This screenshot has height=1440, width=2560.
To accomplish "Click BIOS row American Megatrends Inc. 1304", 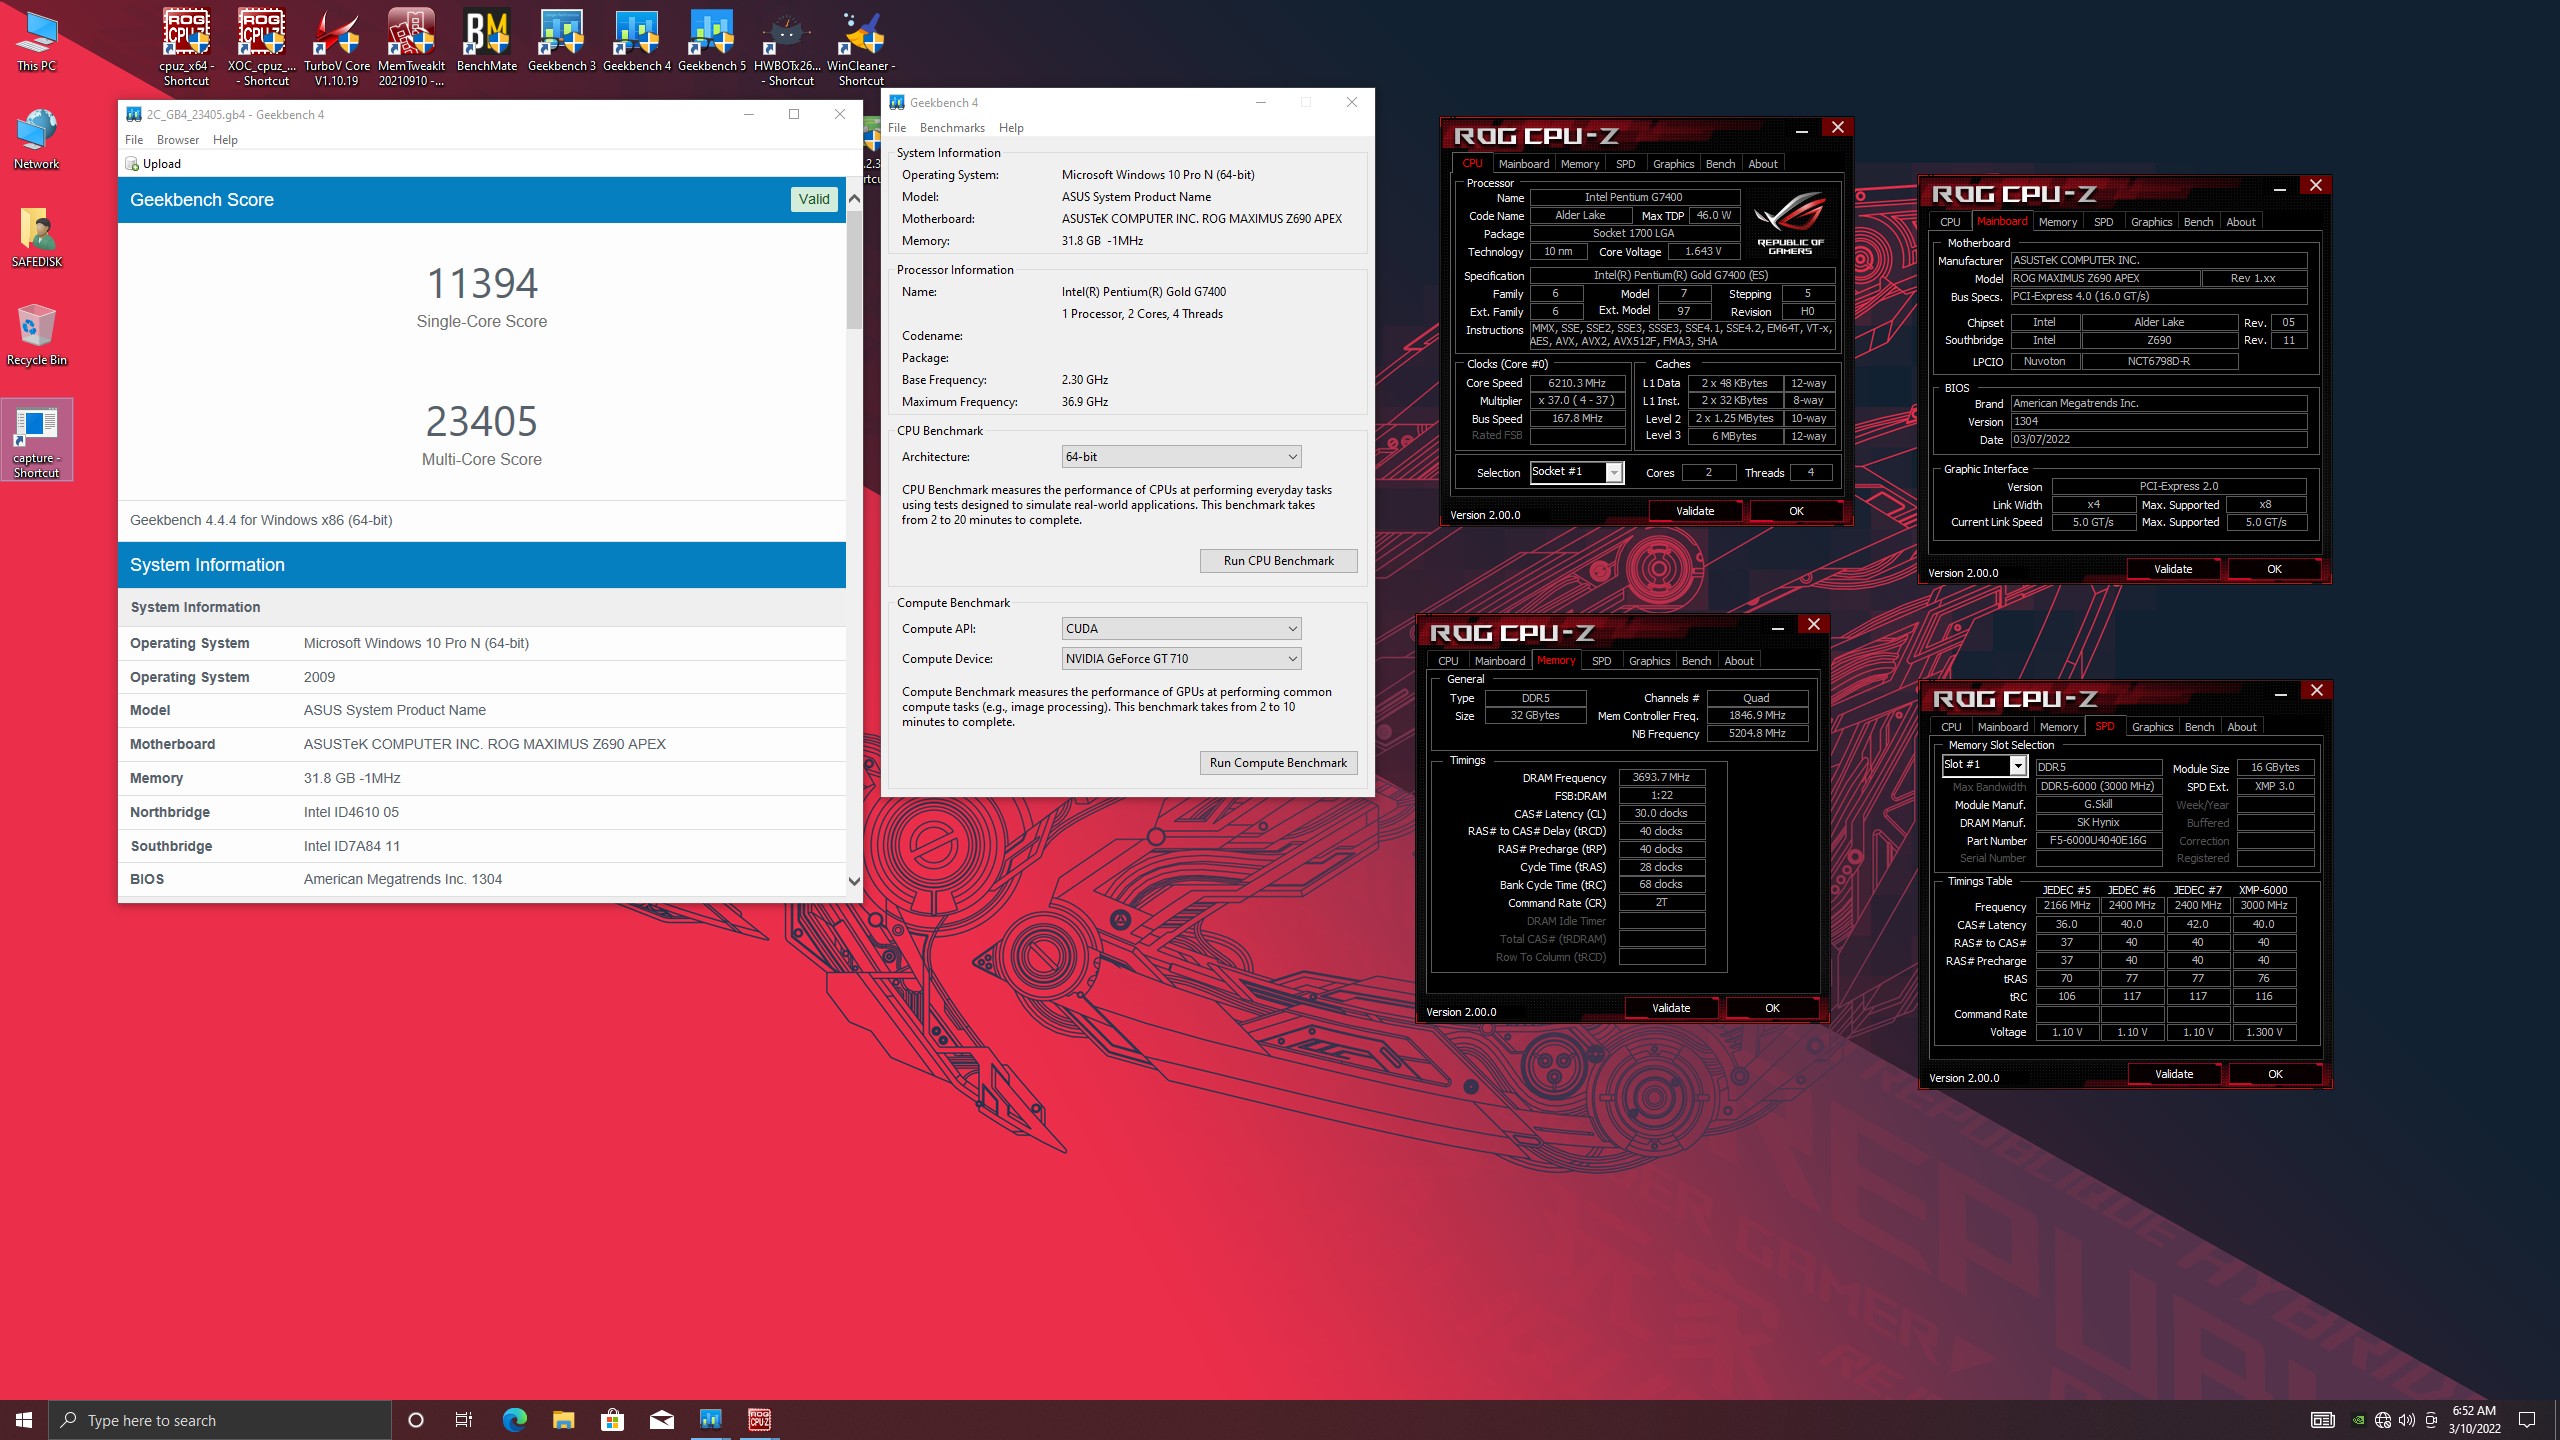I will click(x=482, y=880).
